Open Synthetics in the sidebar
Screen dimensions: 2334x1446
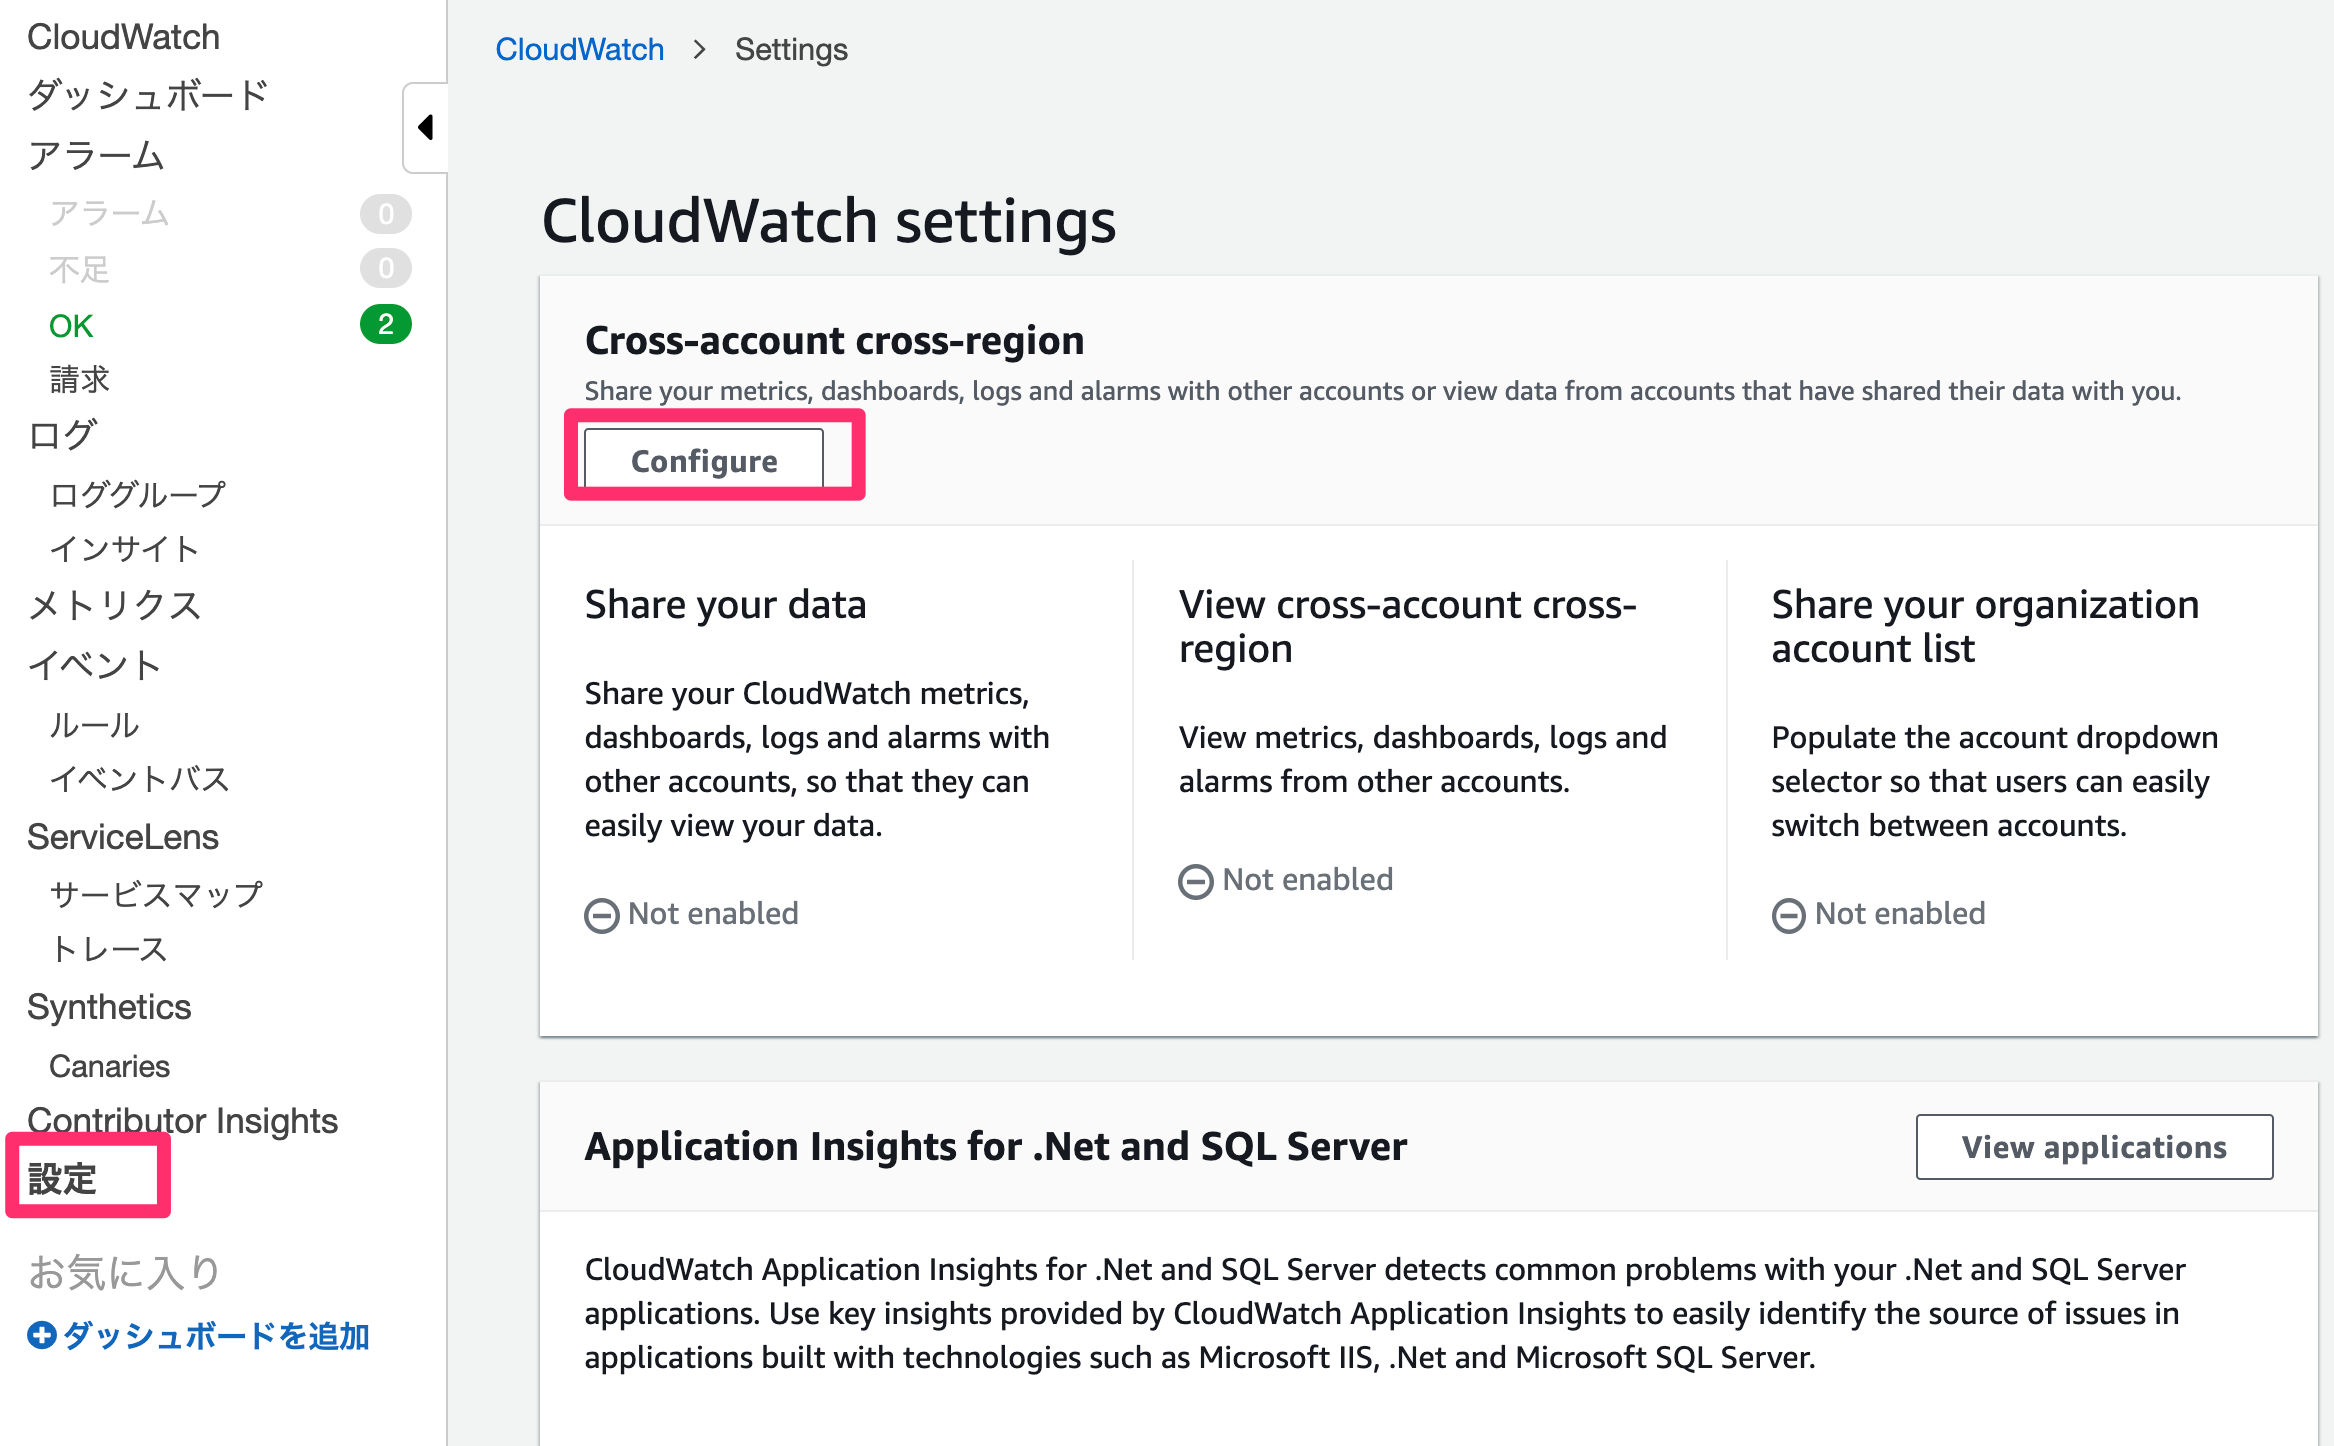tap(109, 1007)
